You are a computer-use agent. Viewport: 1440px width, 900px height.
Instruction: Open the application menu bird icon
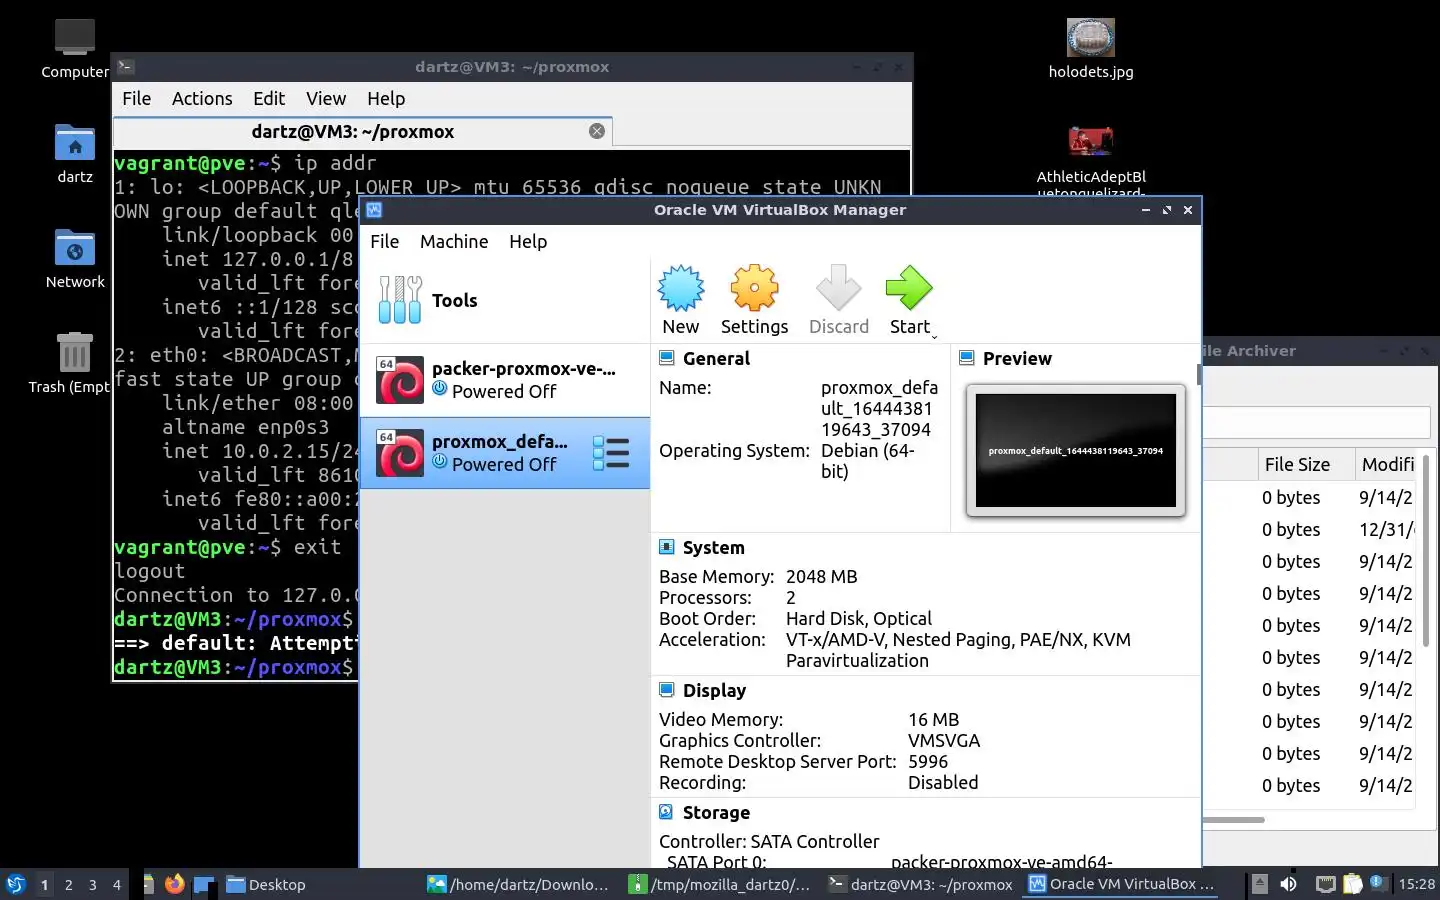[16, 884]
